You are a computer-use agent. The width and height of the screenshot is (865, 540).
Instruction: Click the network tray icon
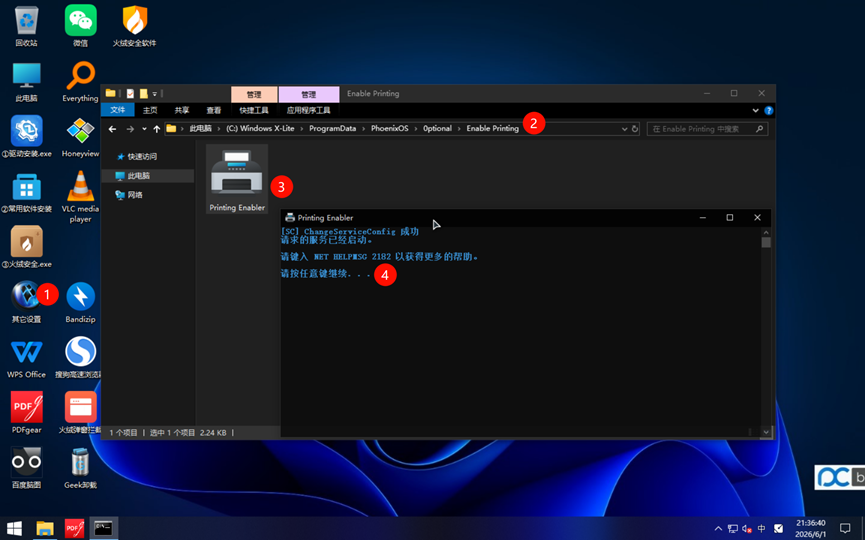[733, 528]
